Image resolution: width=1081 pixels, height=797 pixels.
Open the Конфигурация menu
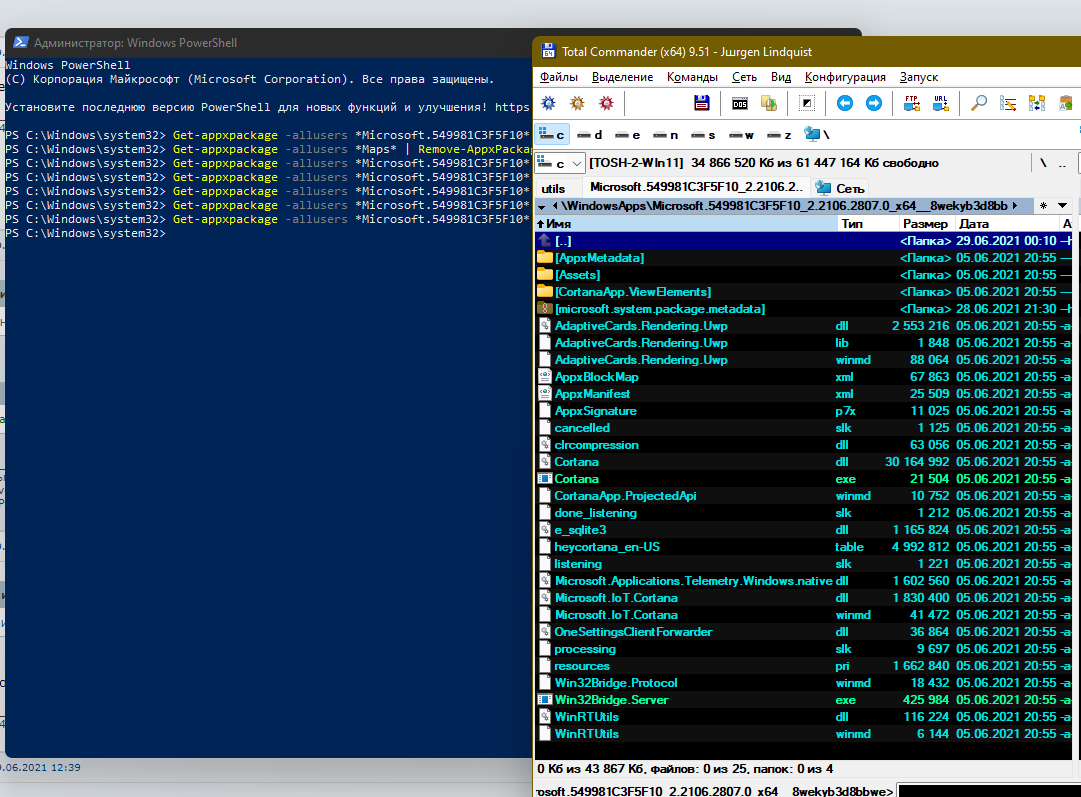click(845, 77)
